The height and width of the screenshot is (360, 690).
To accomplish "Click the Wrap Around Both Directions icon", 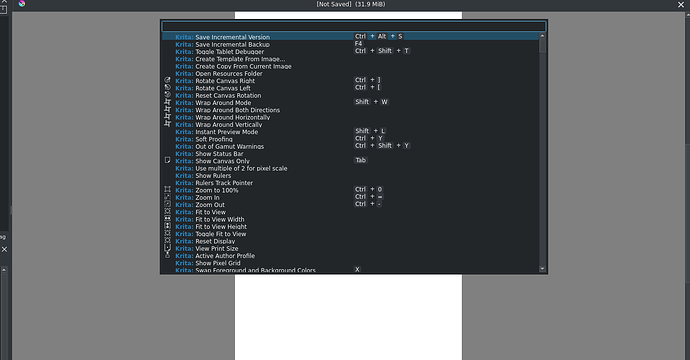I will pos(167,110).
